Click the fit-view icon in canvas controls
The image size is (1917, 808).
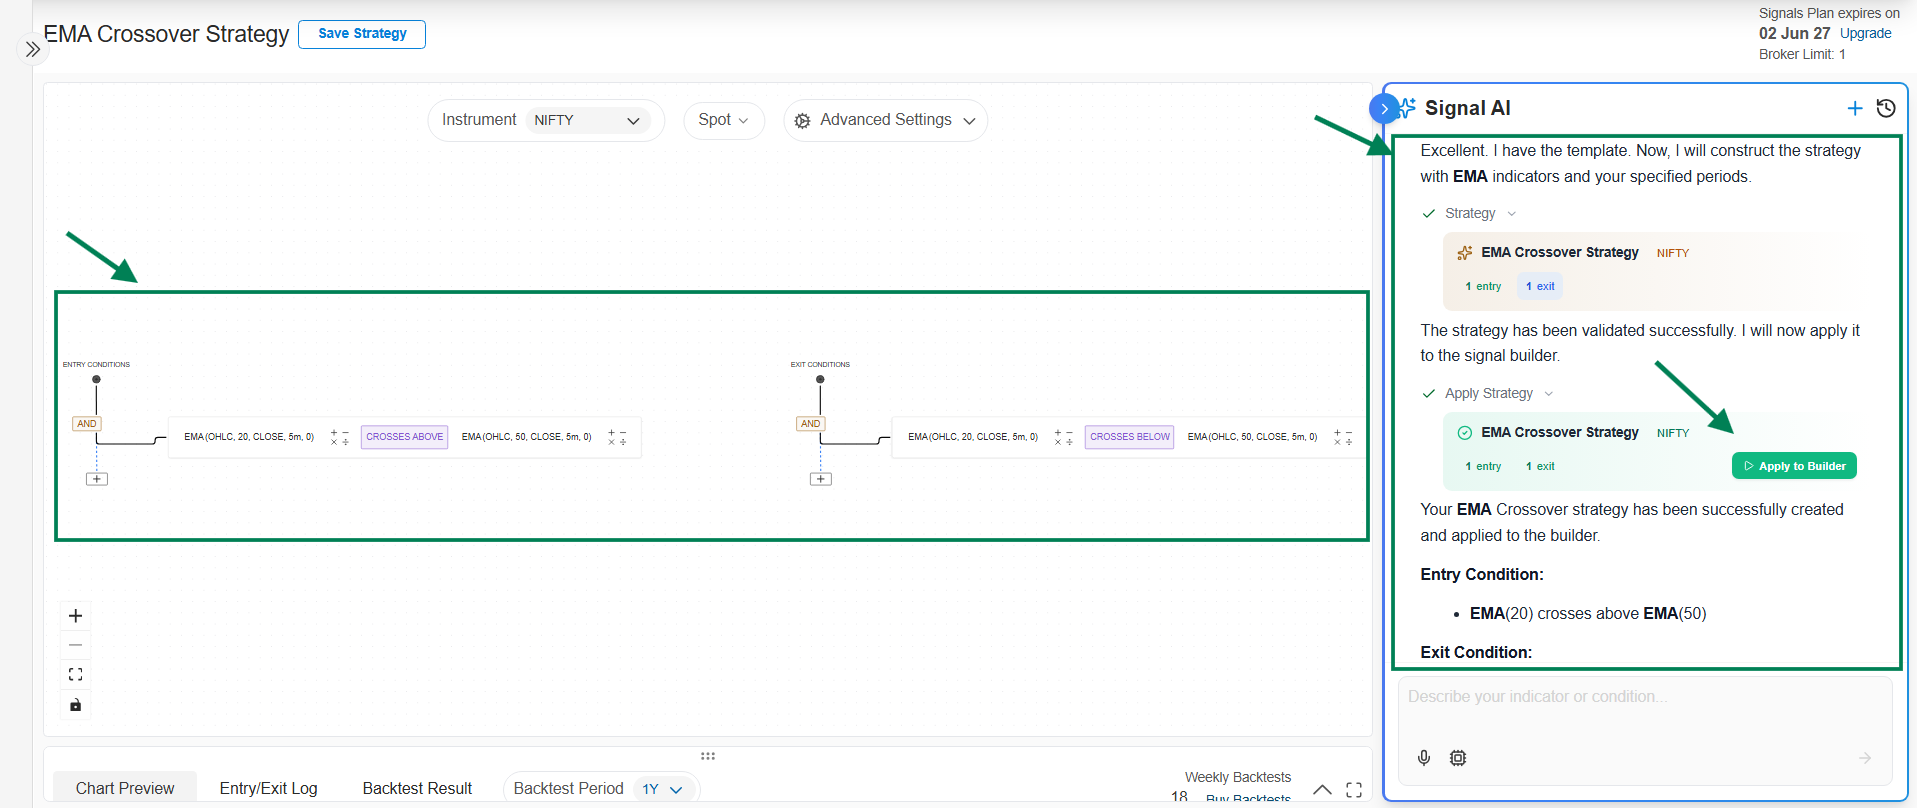coord(75,675)
